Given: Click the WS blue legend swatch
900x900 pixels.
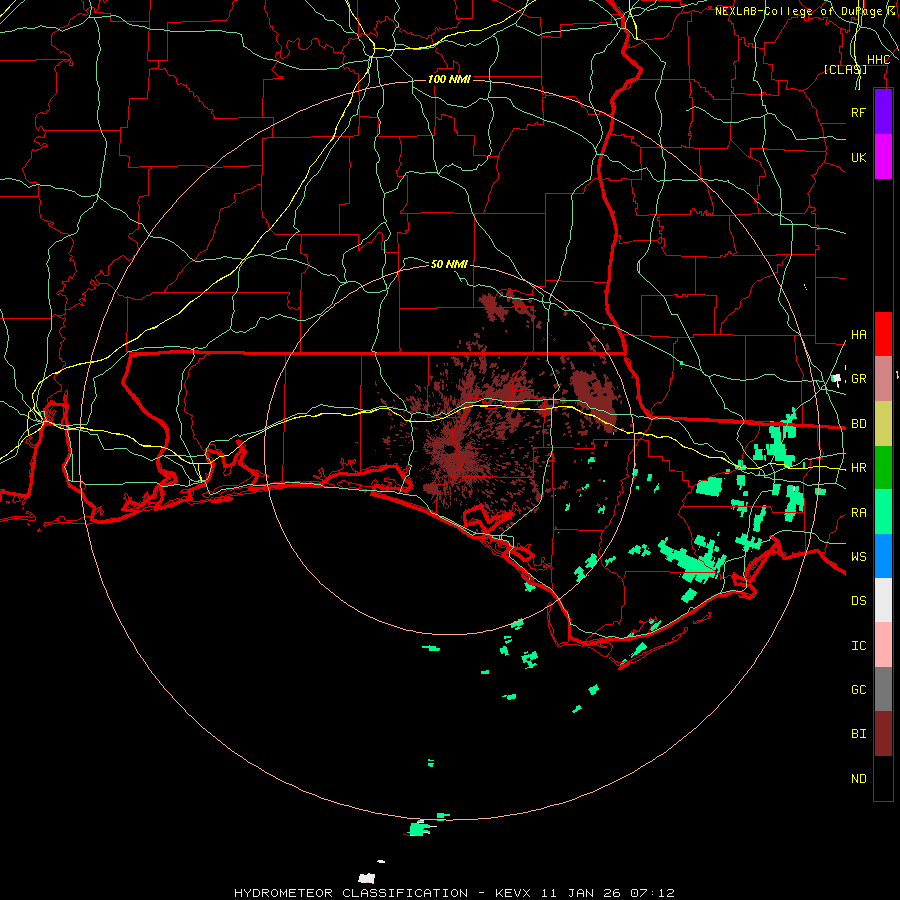Looking at the screenshot, I should 883,556.
